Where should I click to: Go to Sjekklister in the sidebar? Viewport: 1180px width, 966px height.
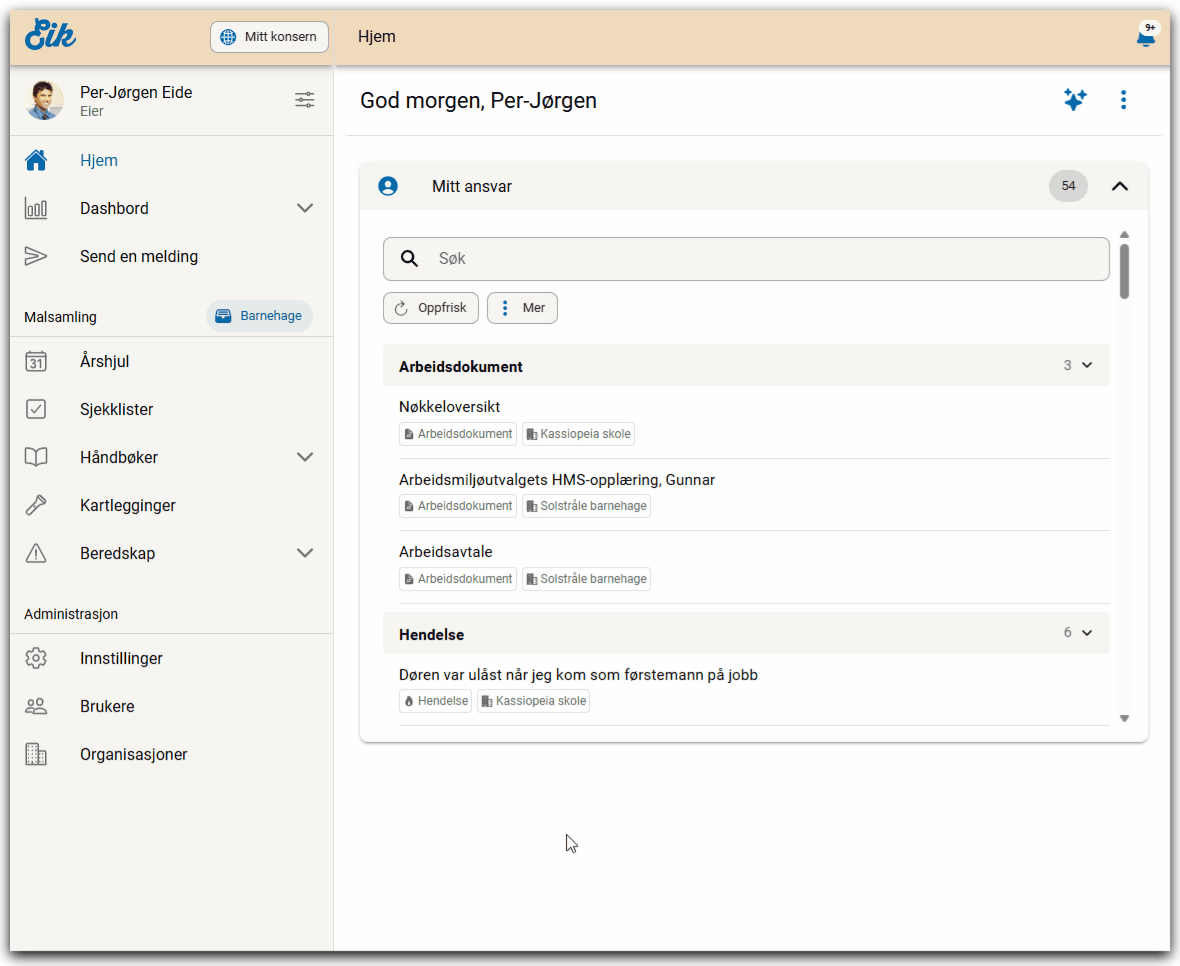click(x=116, y=410)
